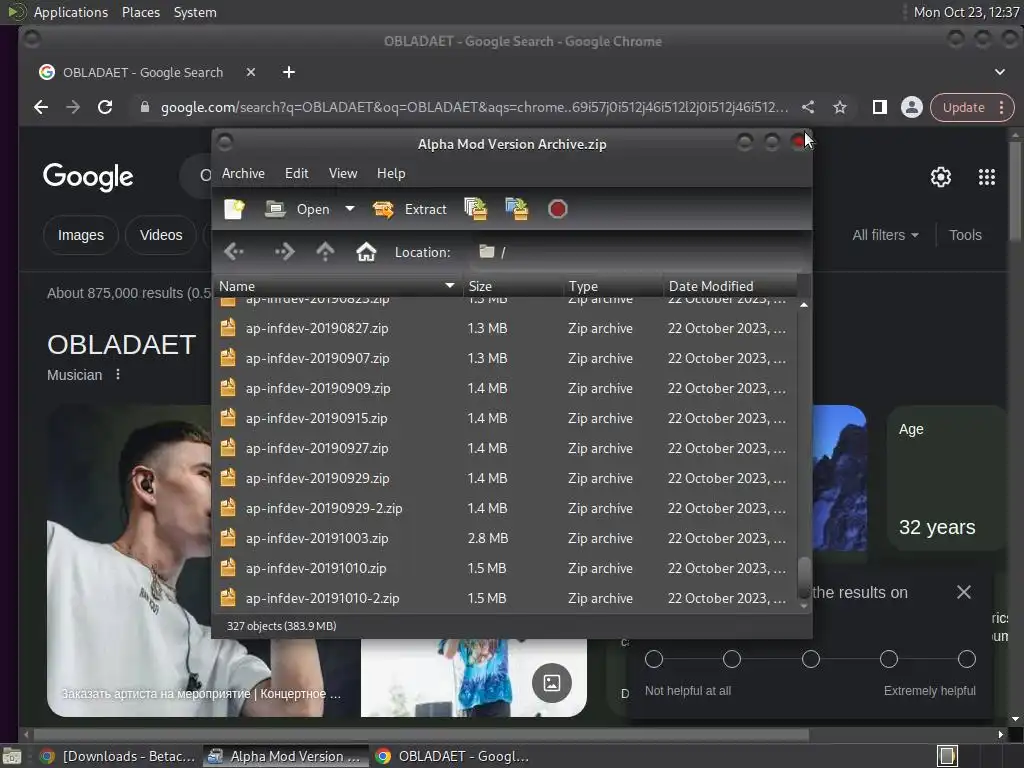1024x768 pixels.
Task: Open Google quick settings gear
Action: click(940, 176)
